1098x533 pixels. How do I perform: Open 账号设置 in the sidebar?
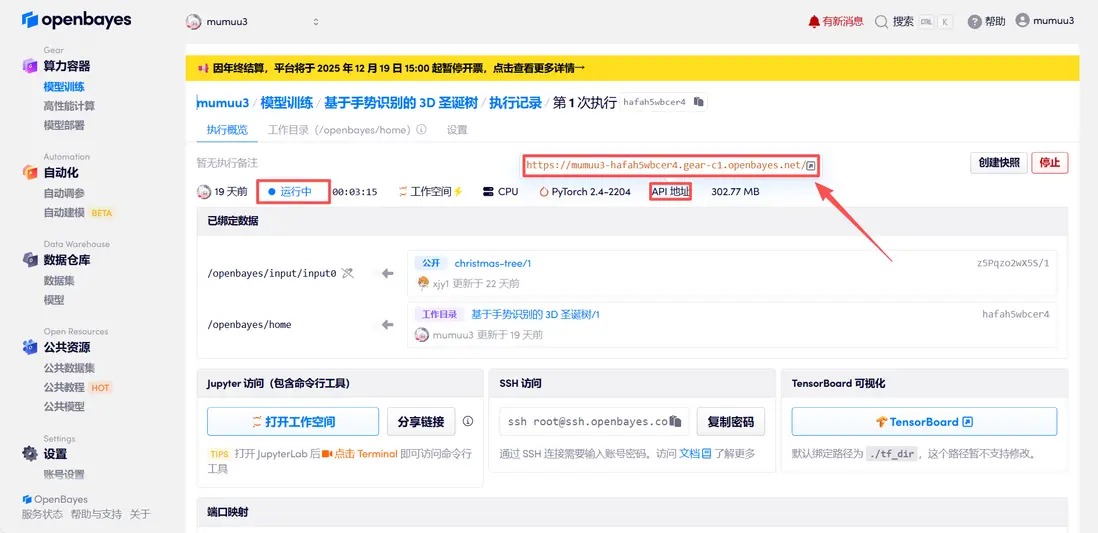64,474
